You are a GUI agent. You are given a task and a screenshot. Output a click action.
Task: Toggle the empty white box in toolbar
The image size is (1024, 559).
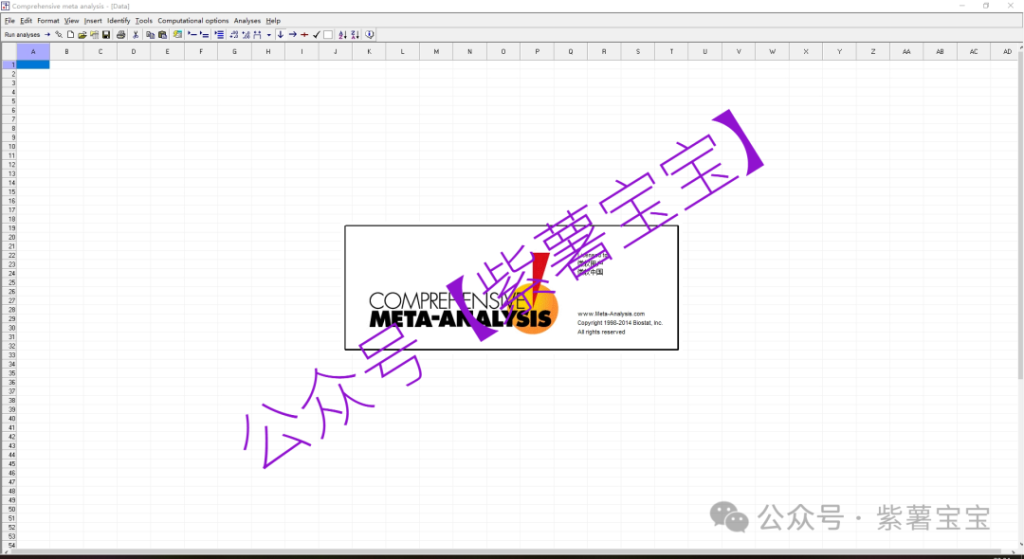point(328,34)
